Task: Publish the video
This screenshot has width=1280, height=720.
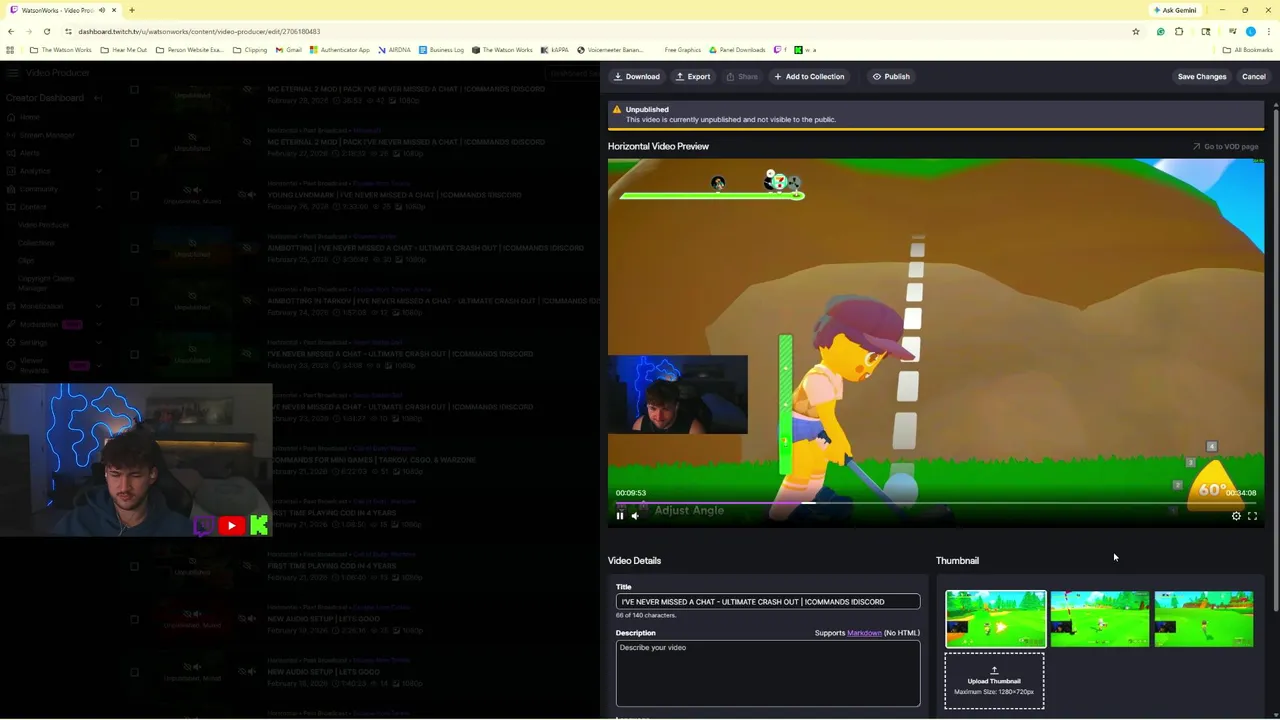Action: (890, 77)
